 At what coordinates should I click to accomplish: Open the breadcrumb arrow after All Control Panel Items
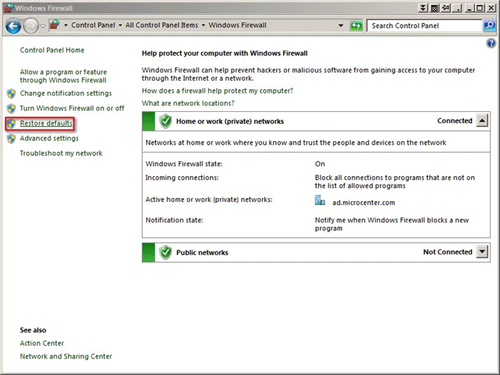[203, 25]
